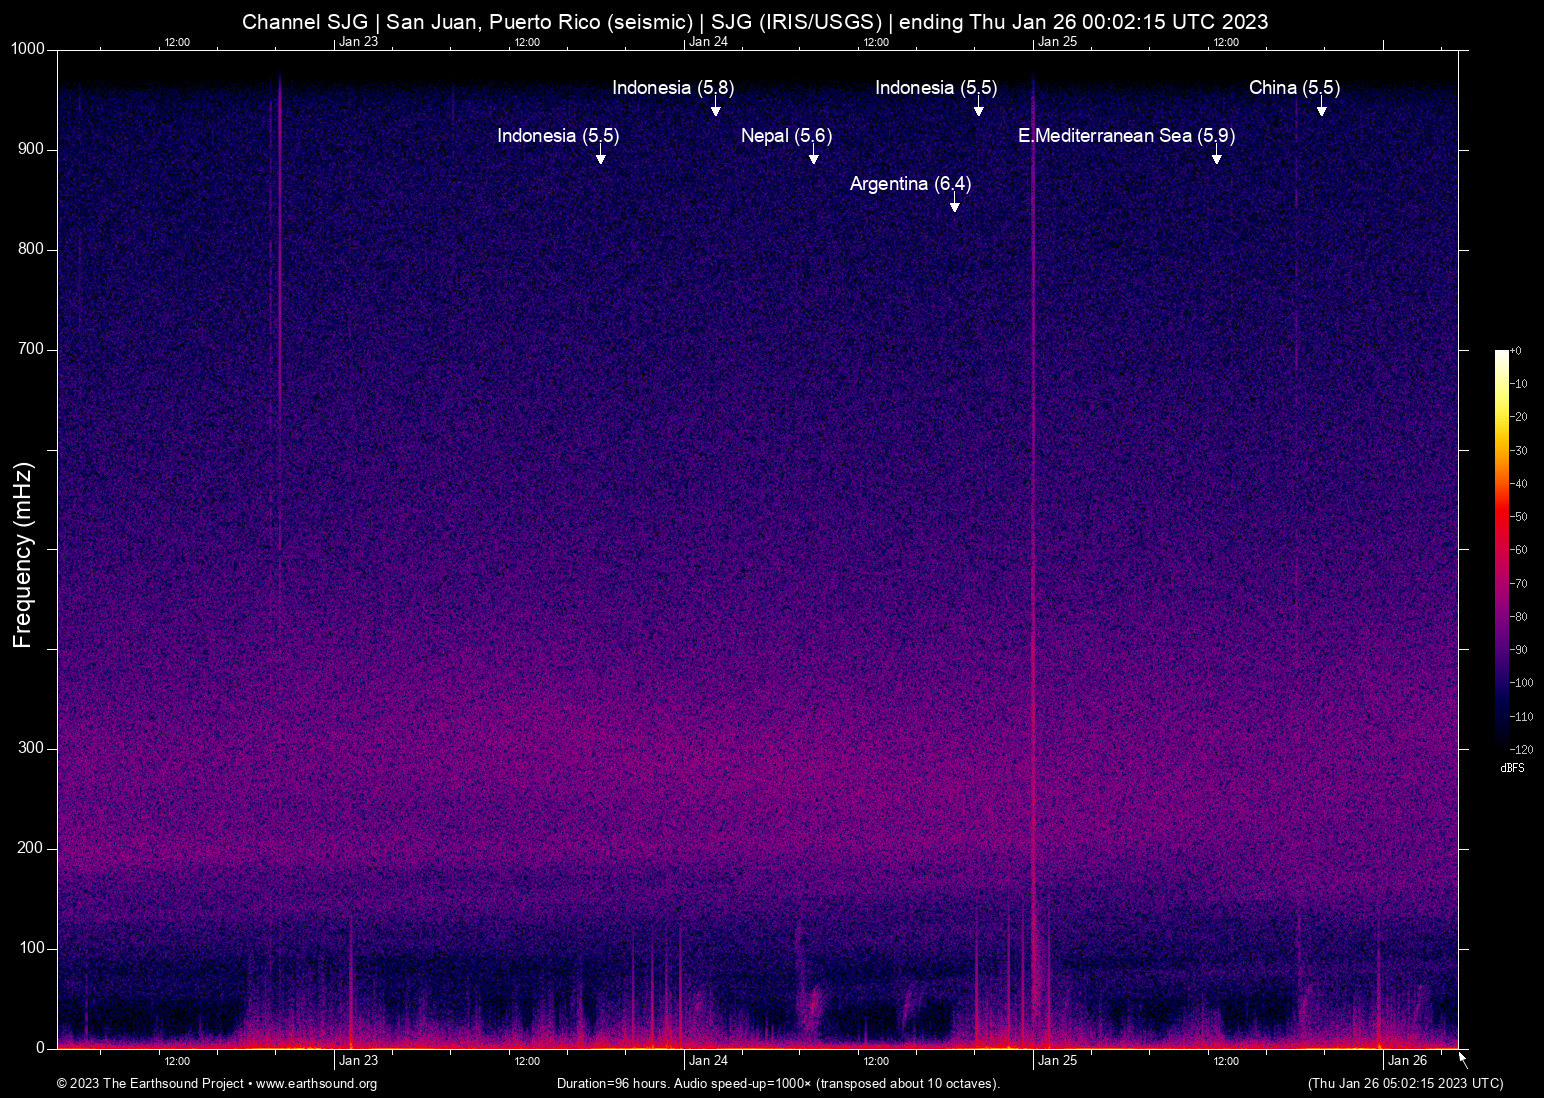Click the Nepal (5.6) earthquake arrow
1544x1098 pixels.
[x=813, y=158]
